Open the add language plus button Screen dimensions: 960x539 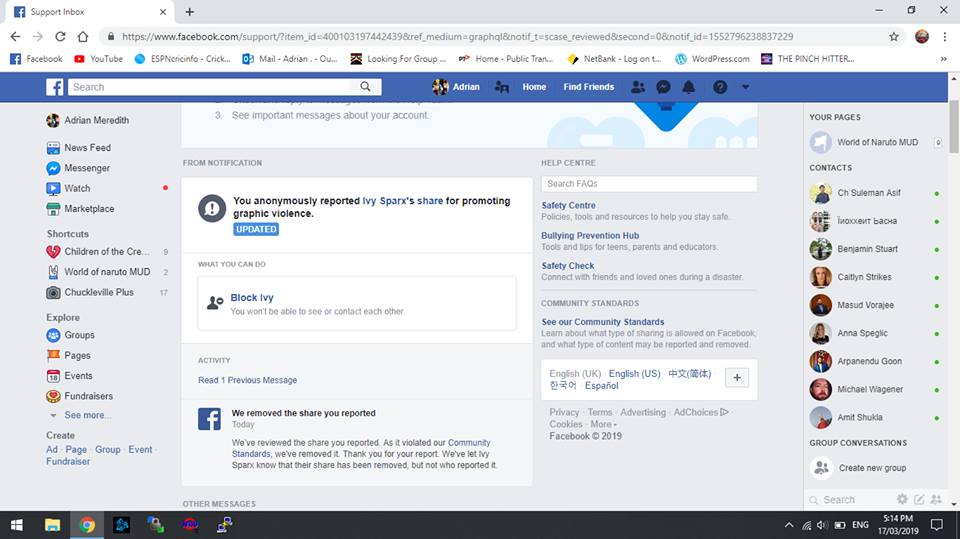click(x=736, y=378)
